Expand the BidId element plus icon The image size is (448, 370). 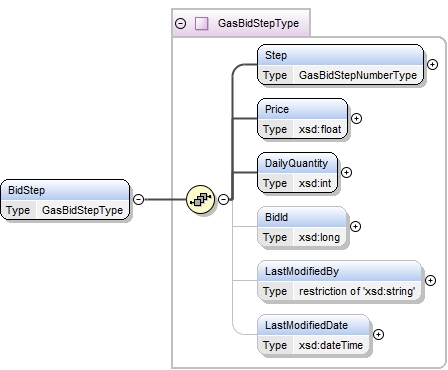coord(355,226)
